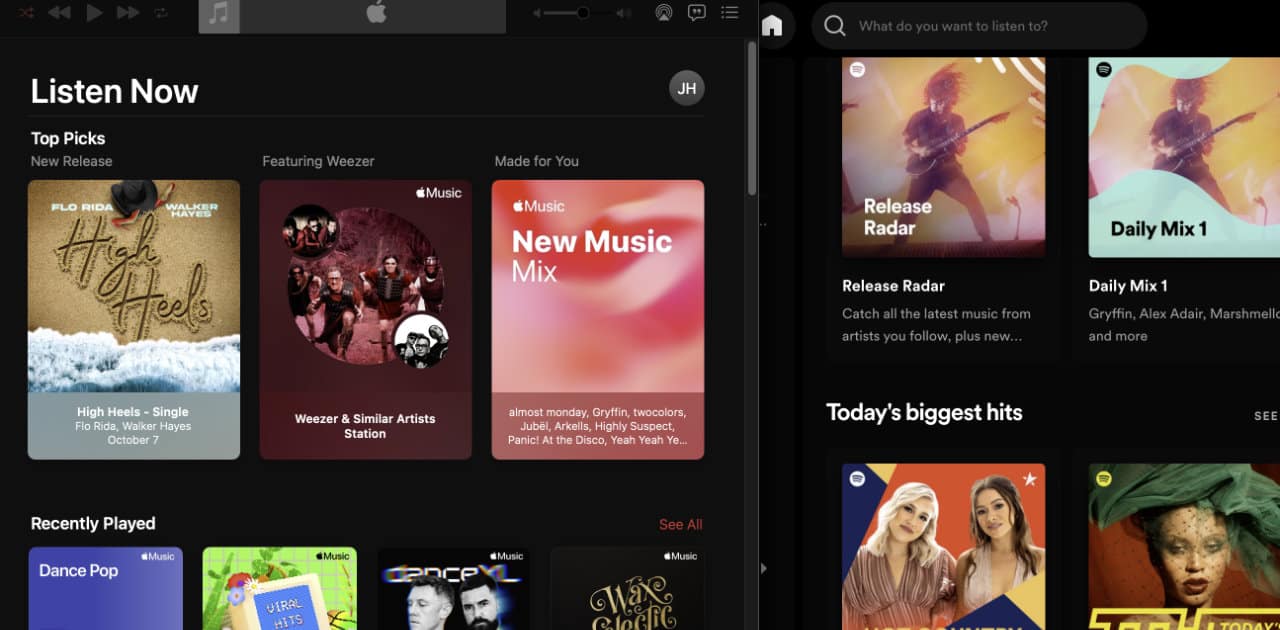Open the Weezer & Similar Artists Station card
This screenshot has height=630, width=1280.
366,319
